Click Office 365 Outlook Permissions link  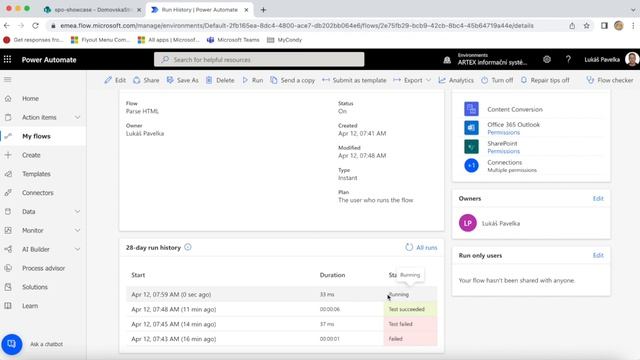tap(503, 133)
